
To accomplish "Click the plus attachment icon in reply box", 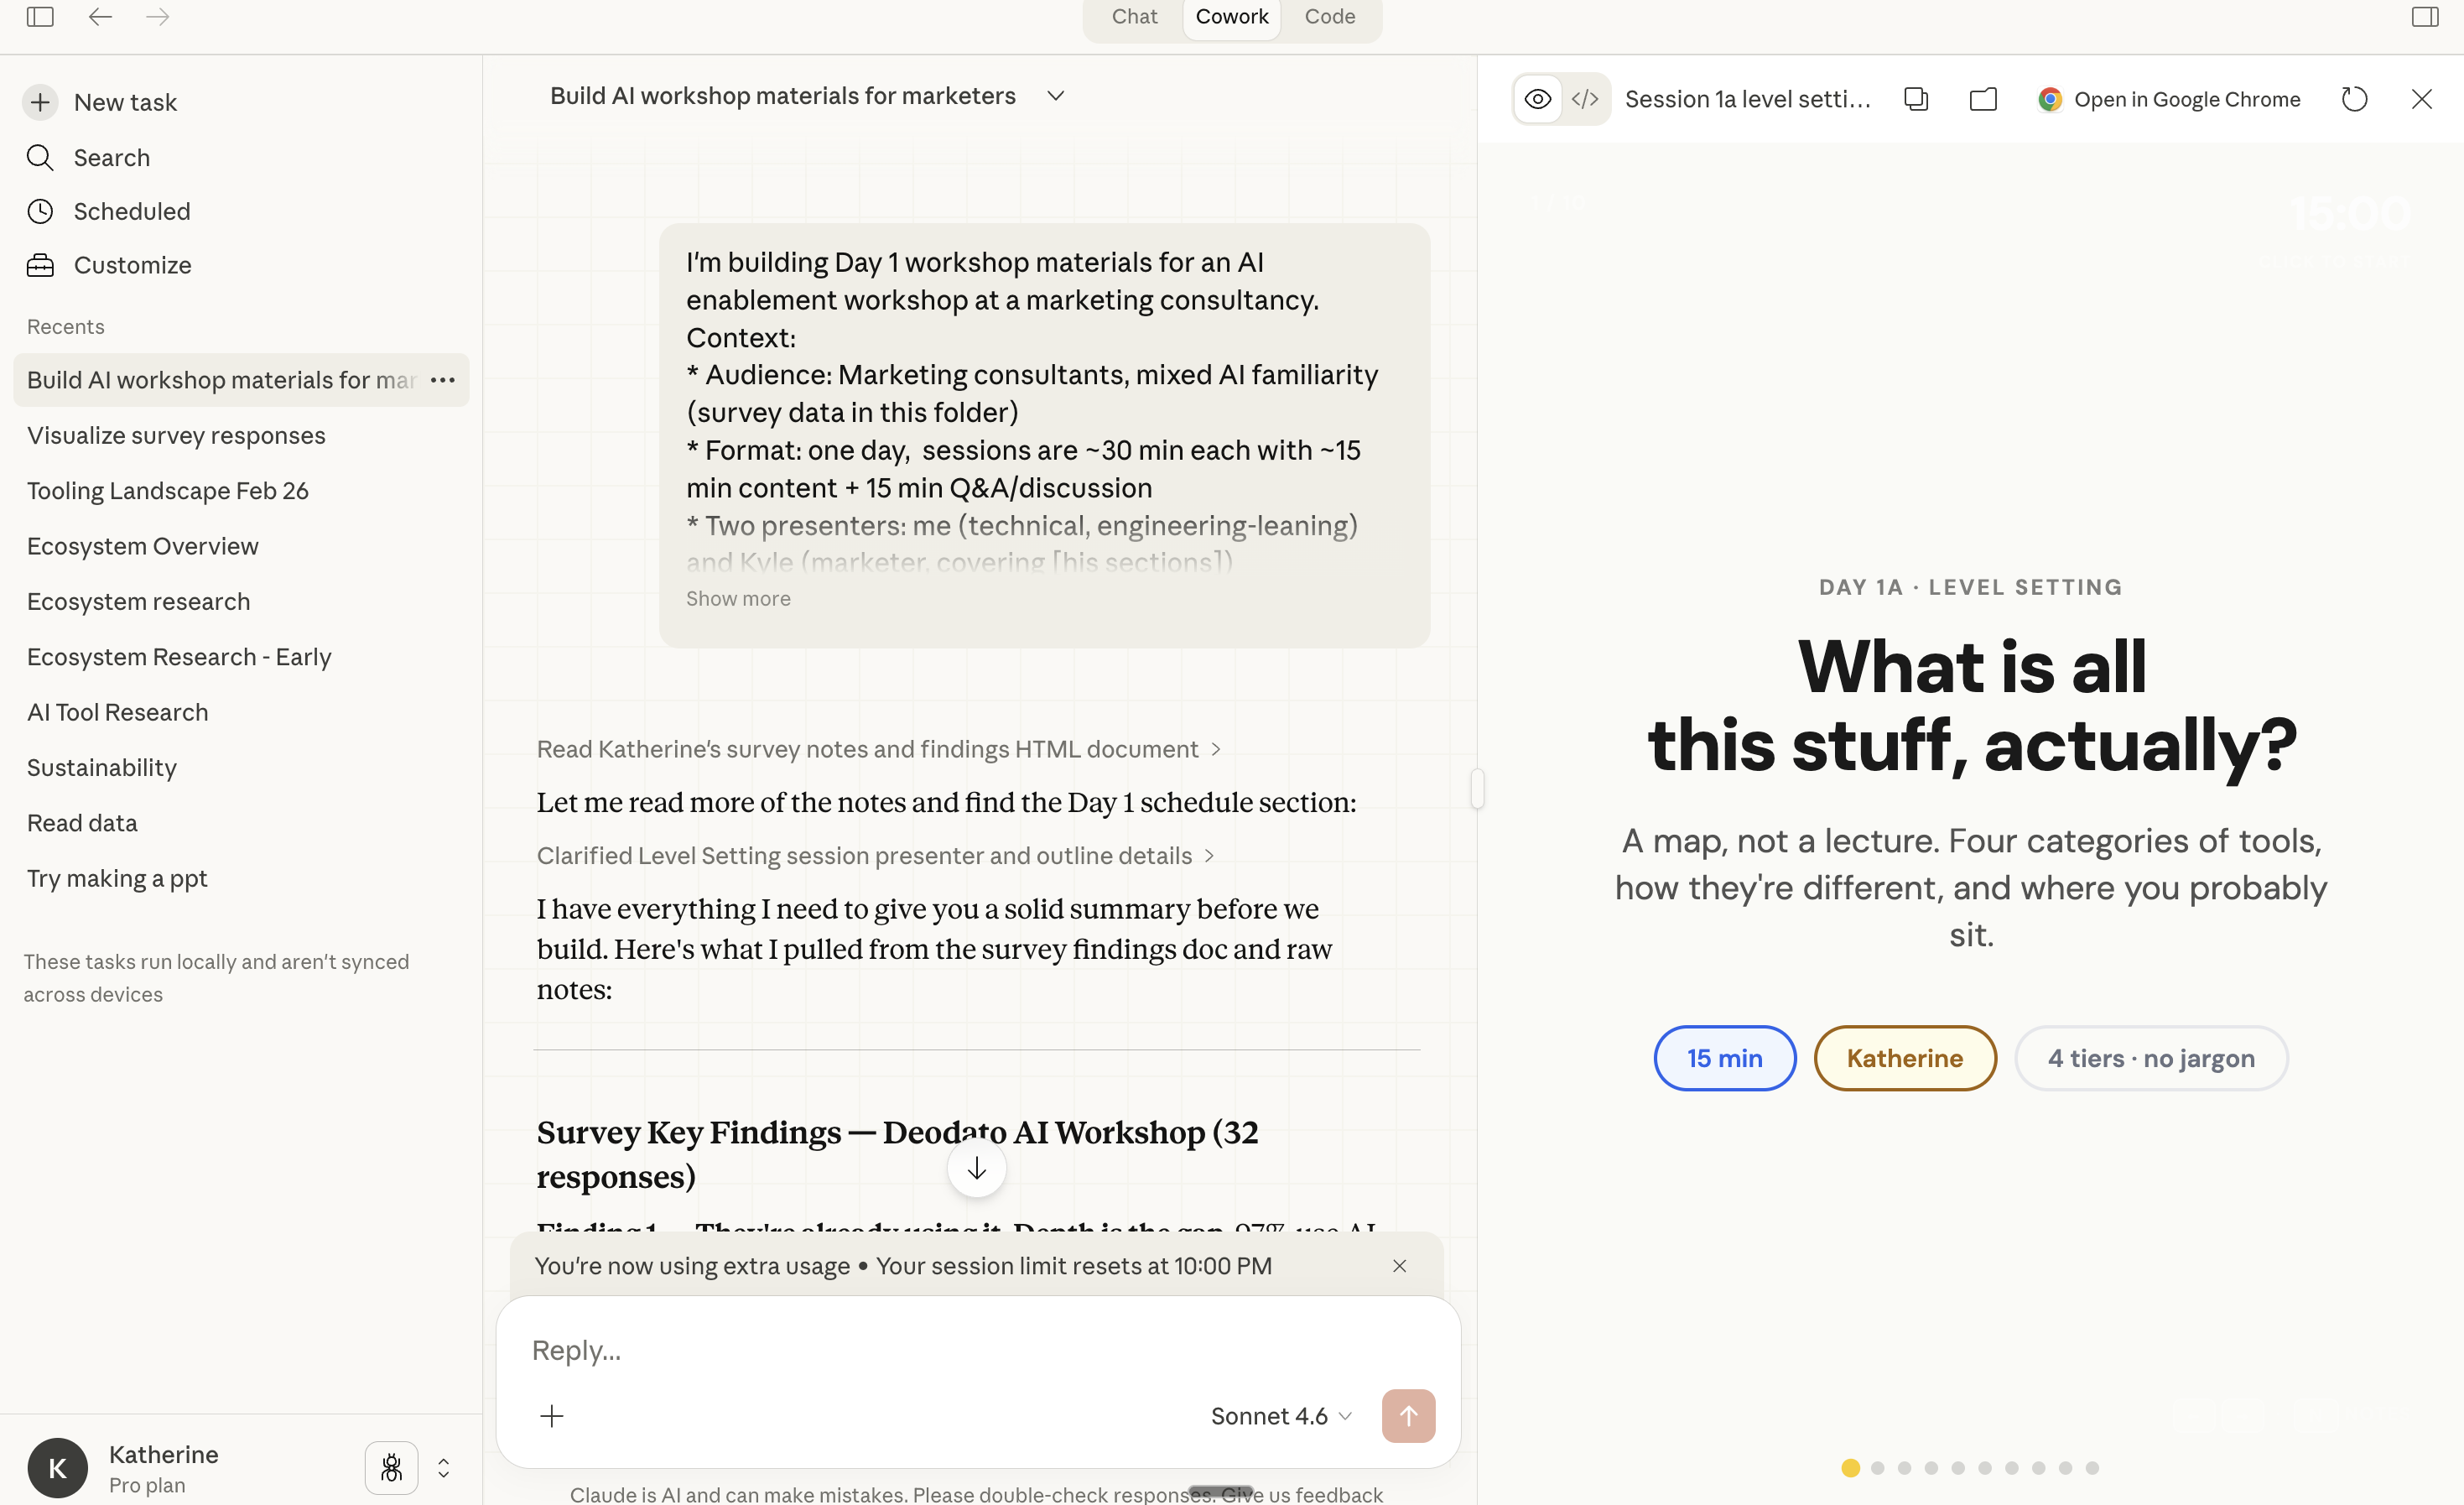I will pyautogui.click(x=552, y=1415).
